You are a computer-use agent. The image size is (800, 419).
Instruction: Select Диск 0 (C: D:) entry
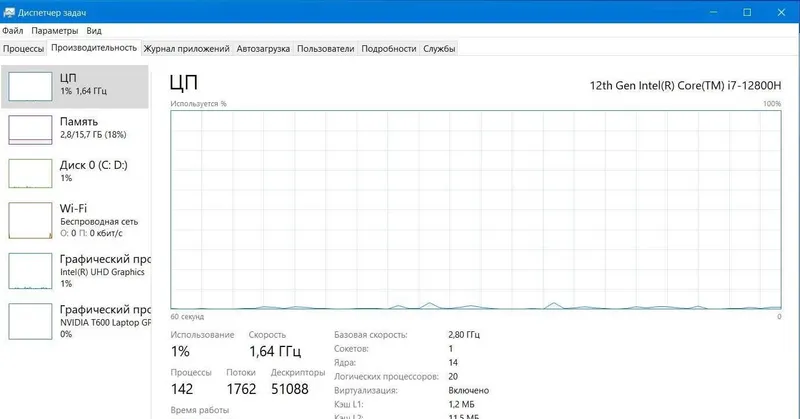point(74,173)
